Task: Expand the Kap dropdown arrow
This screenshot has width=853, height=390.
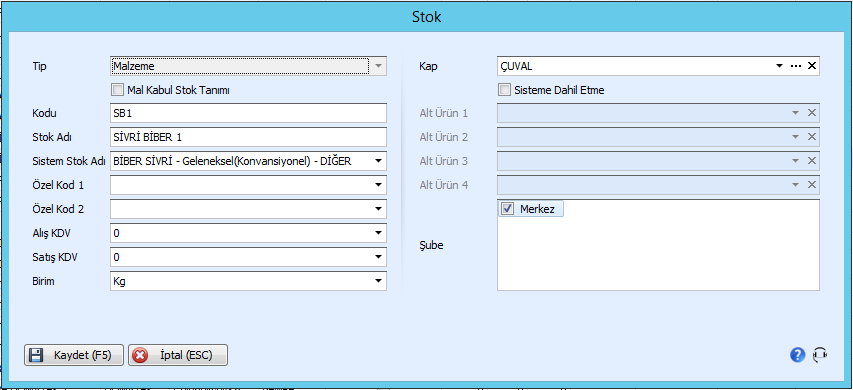Action: pos(779,66)
